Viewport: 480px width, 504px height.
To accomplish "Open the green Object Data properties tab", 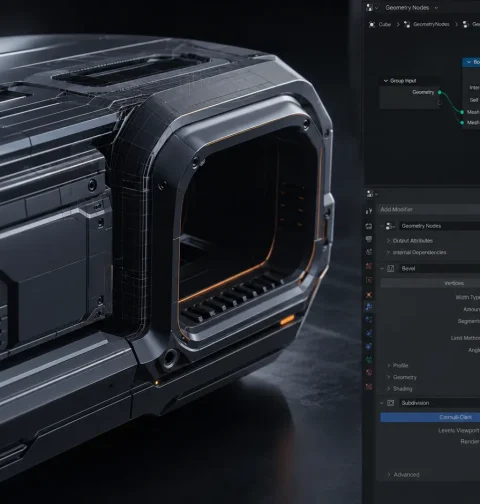I will click(369, 360).
